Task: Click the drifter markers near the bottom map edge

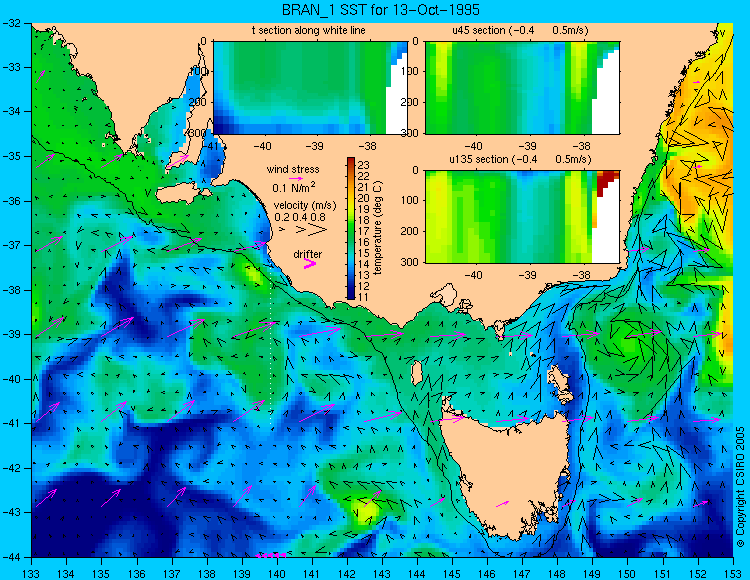Action: [x=272, y=555]
